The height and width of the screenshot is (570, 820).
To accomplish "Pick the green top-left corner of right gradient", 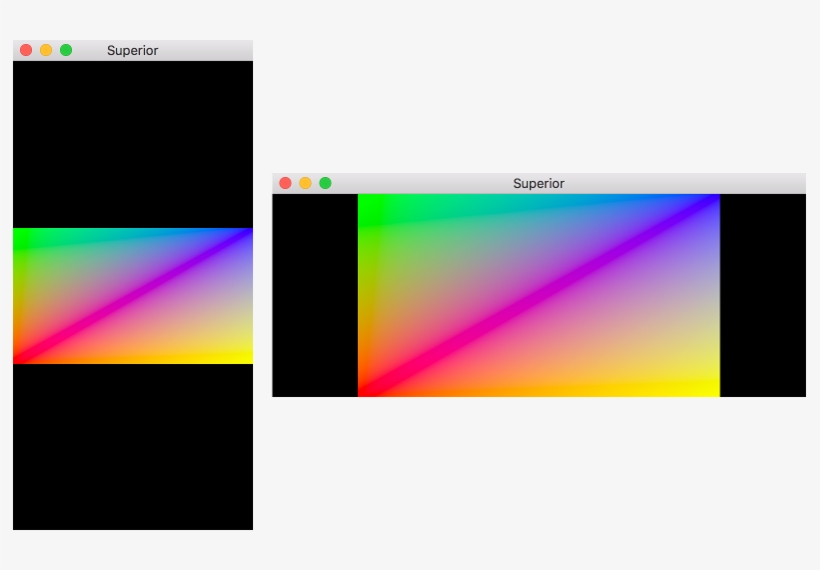I will click(x=366, y=202).
